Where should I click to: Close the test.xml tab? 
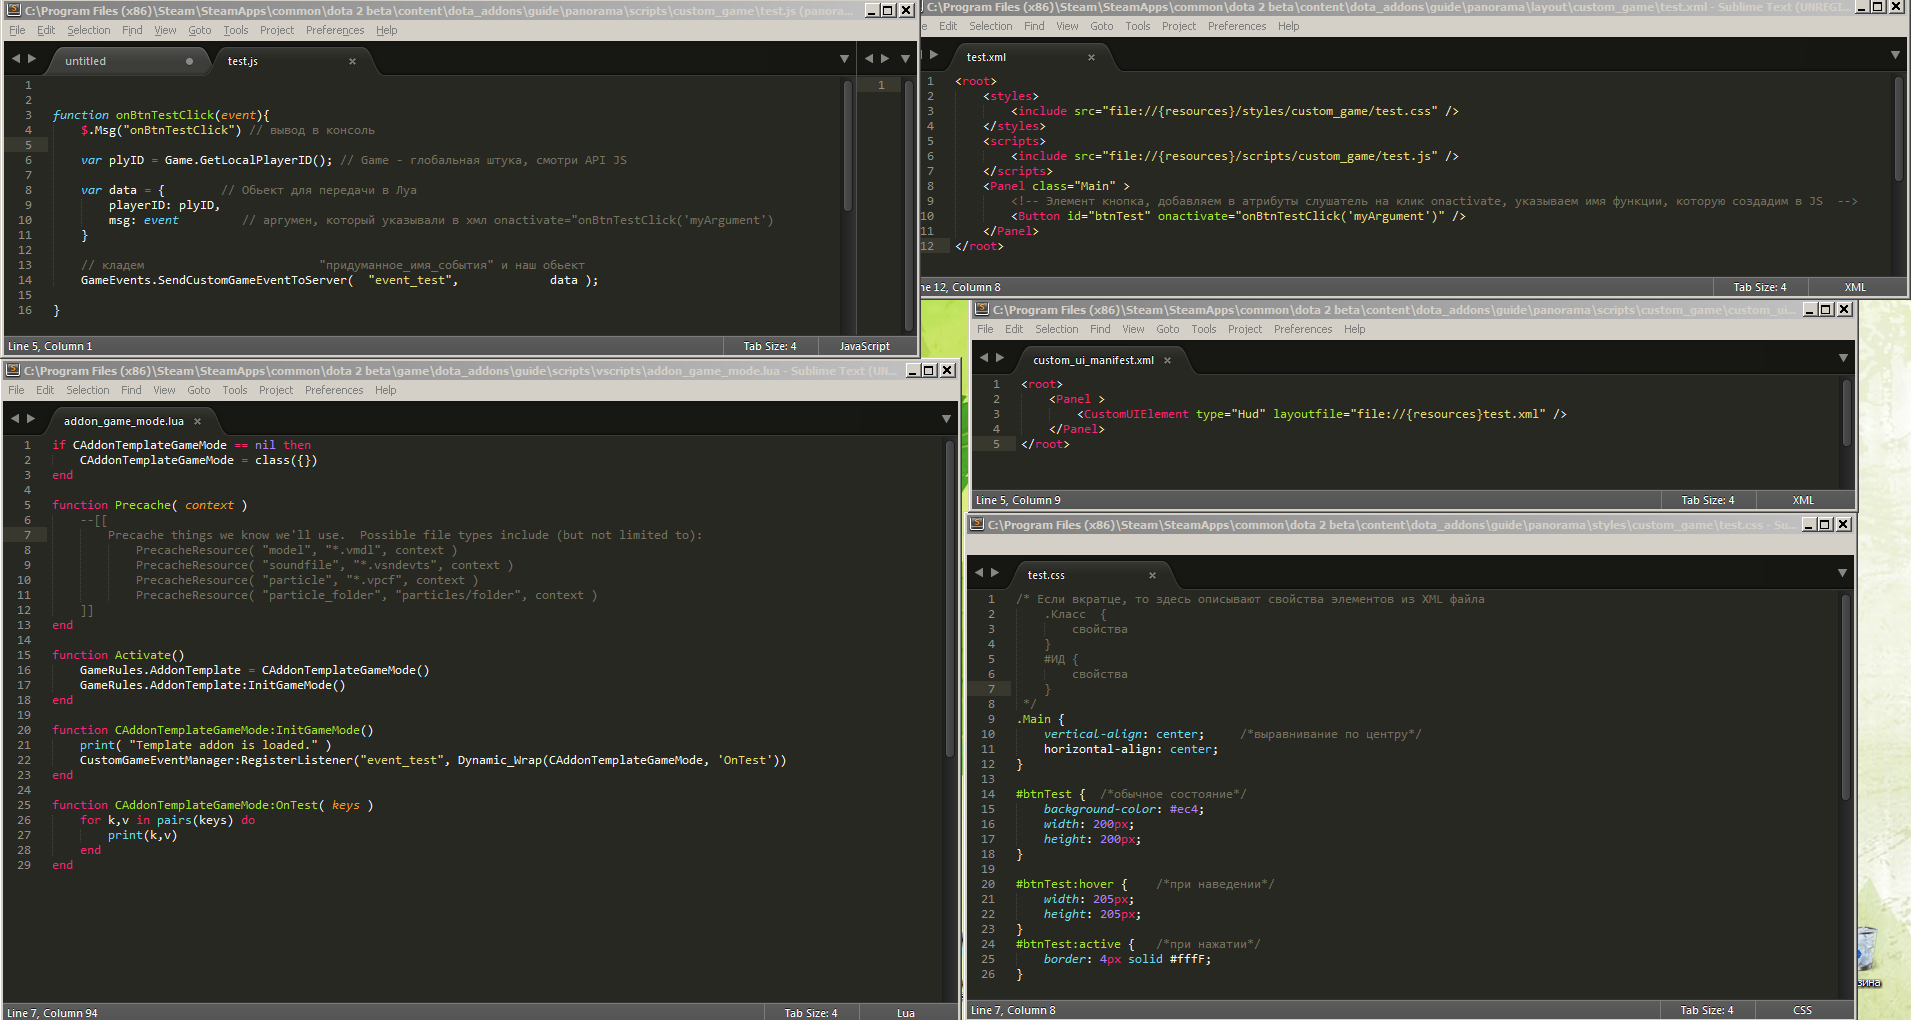point(1091,57)
